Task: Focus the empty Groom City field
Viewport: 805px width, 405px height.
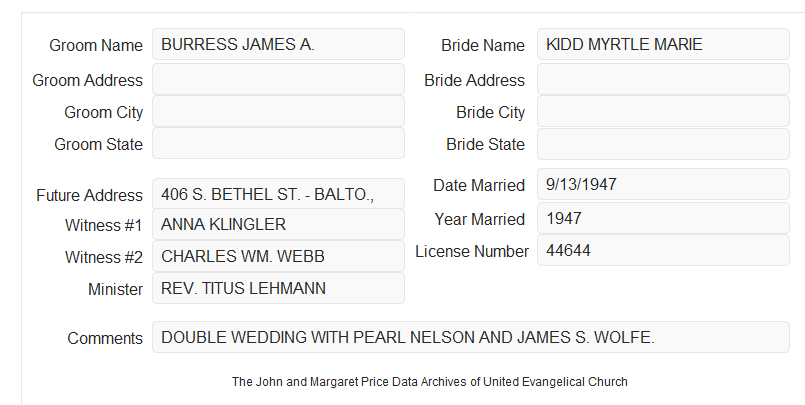Action: 278,111
